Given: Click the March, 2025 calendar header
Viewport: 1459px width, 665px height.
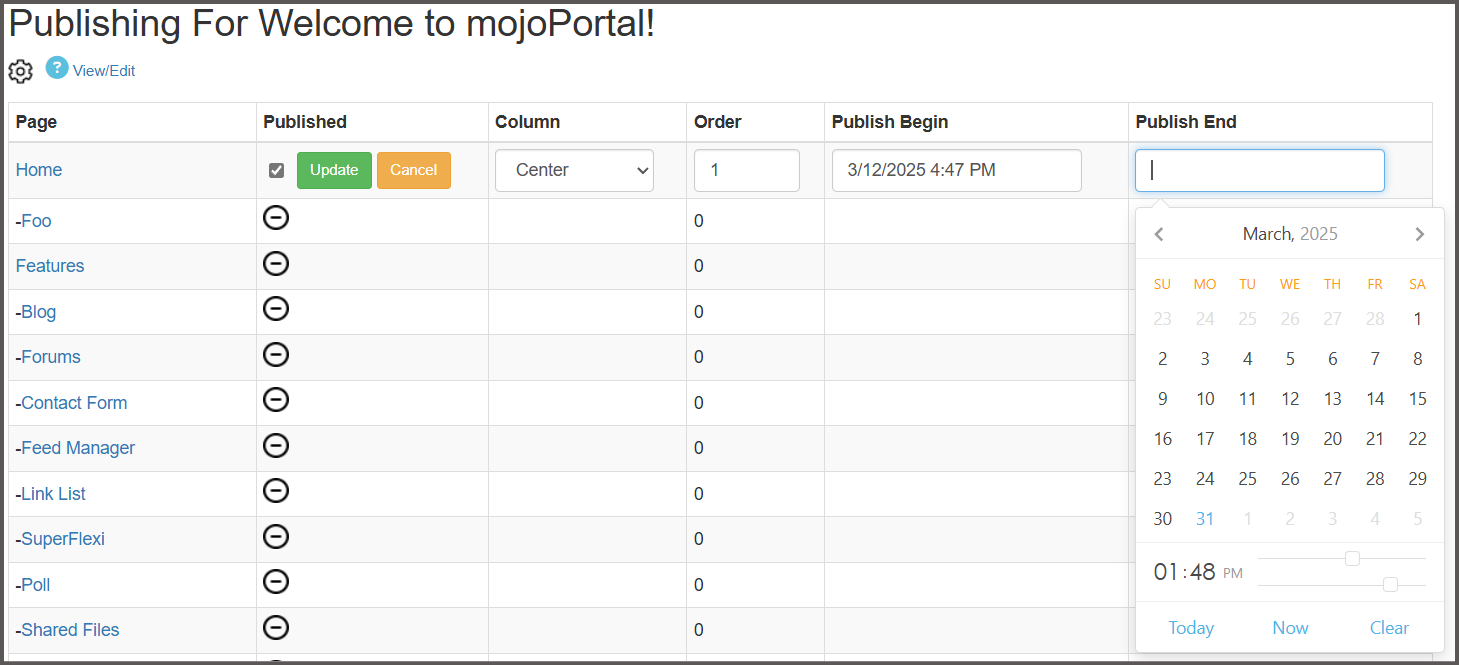Looking at the screenshot, I should (x=1289, y=234).
